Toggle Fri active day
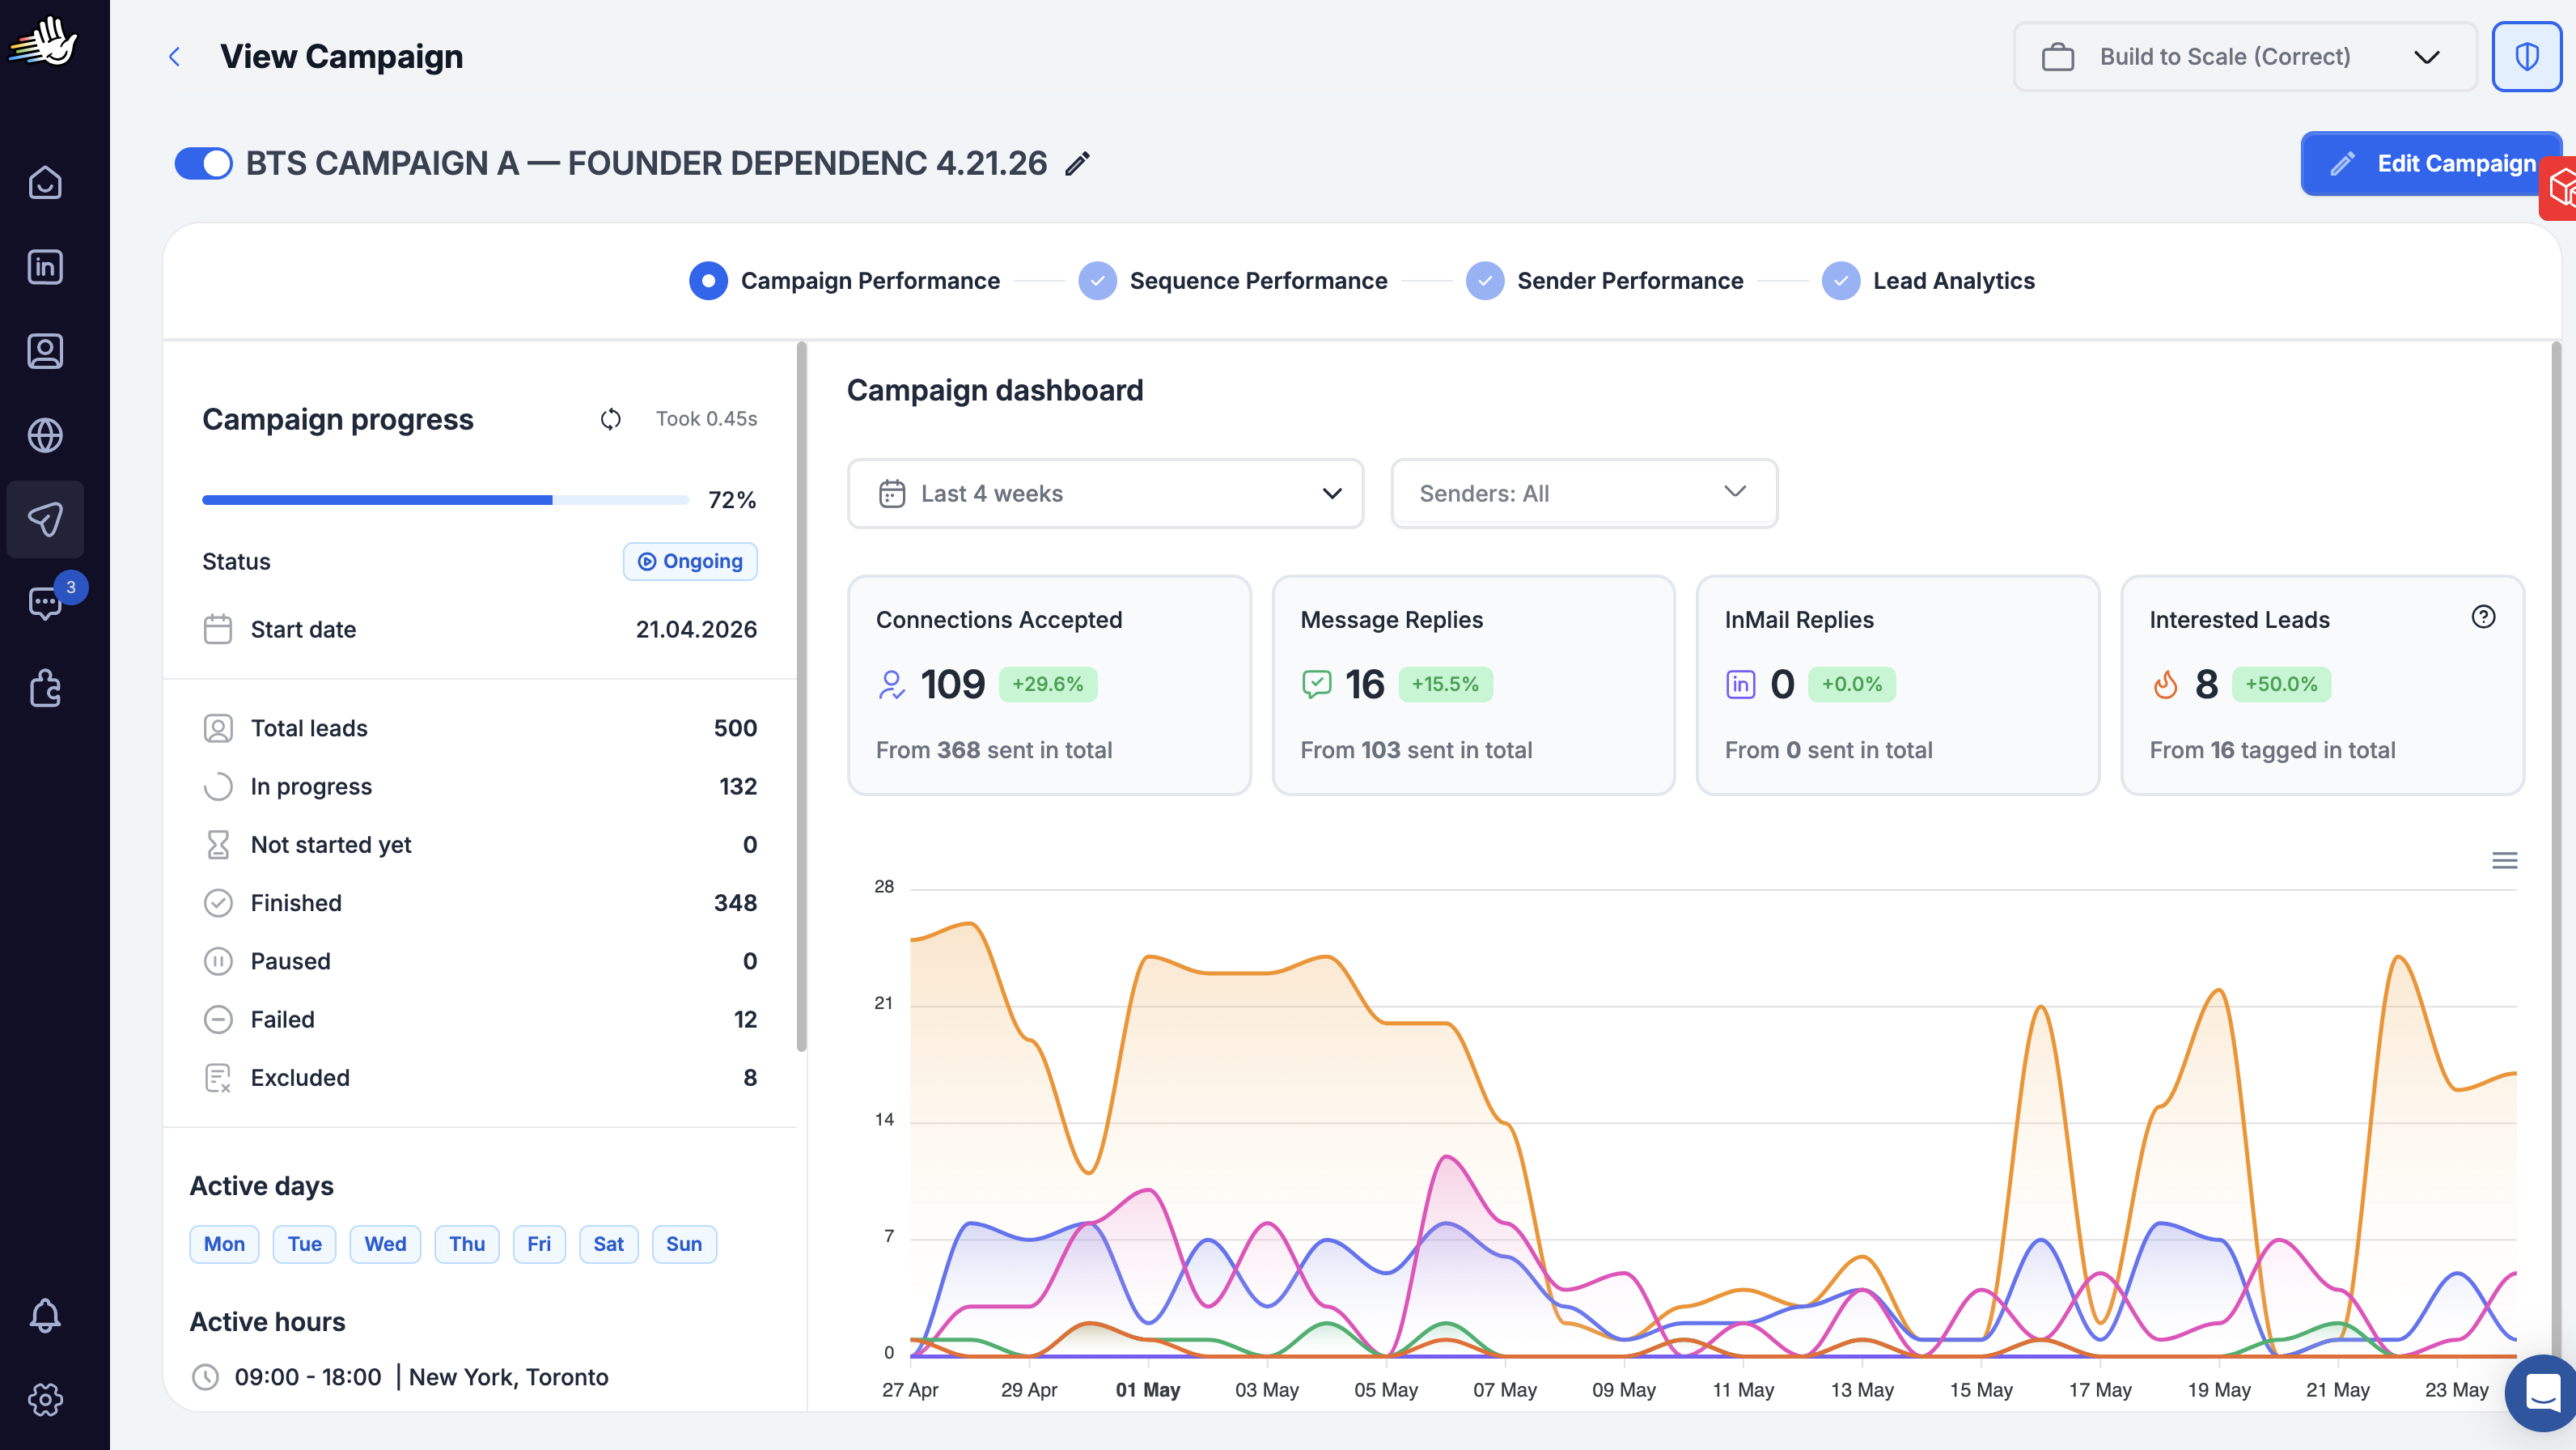2576x1450 pixels. (x=539, y=1244)
